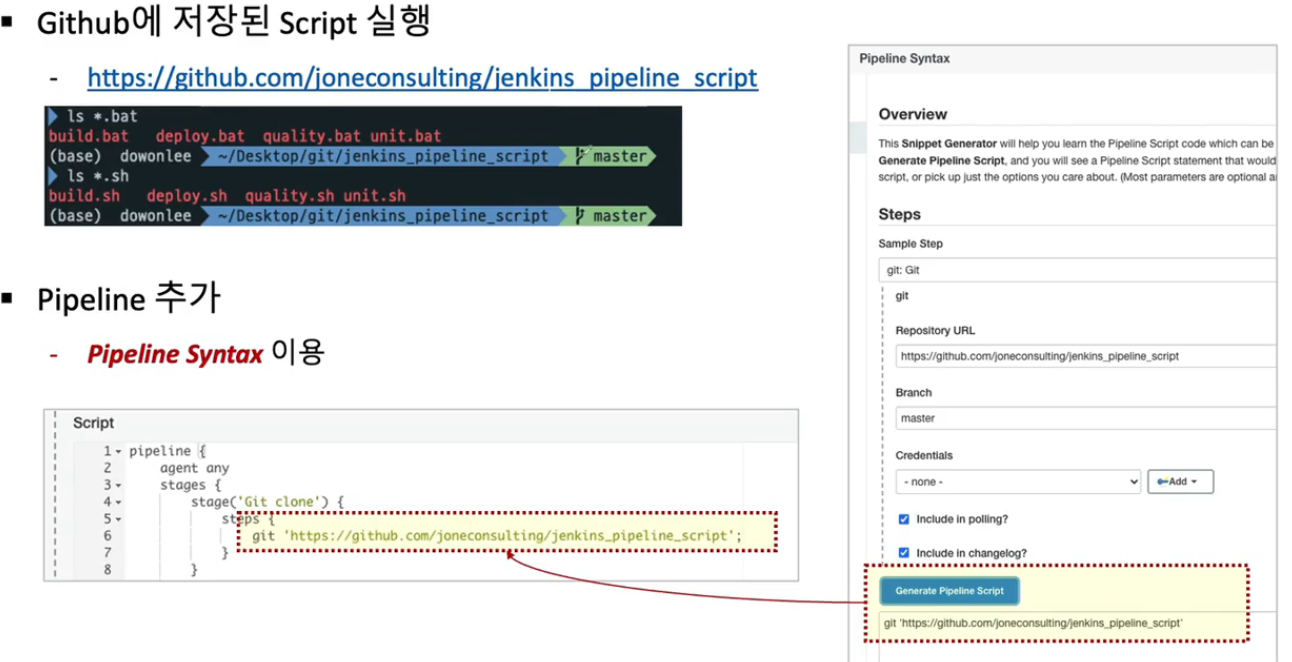Click the Repository URL input field
The height and width of the screenshot is (662, 1292).
tap(1086, 356)
